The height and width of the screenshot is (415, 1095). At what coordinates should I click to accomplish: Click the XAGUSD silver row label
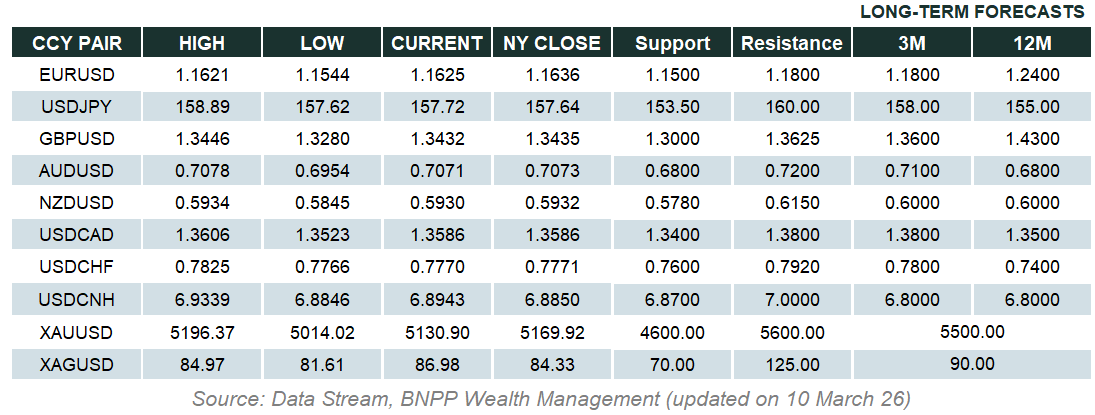pyautogui.click(x=77, y=364)
